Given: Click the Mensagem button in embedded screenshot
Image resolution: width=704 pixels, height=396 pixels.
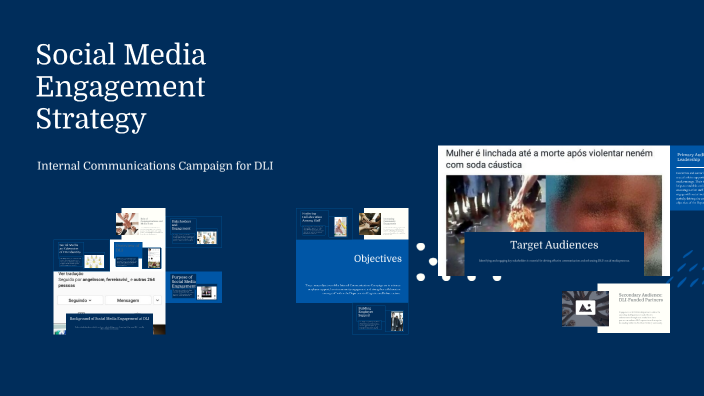Looking at the screenshot, I should point(128,300).
